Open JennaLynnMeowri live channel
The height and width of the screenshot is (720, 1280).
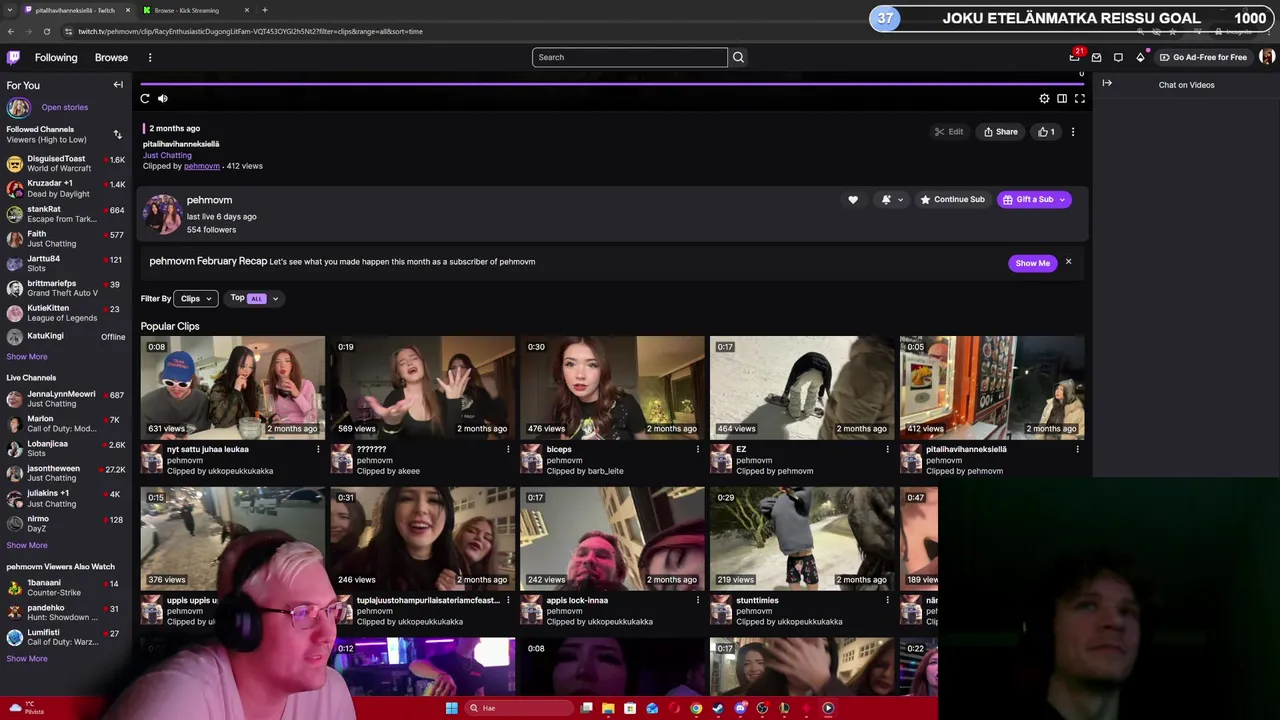point(65,398)
